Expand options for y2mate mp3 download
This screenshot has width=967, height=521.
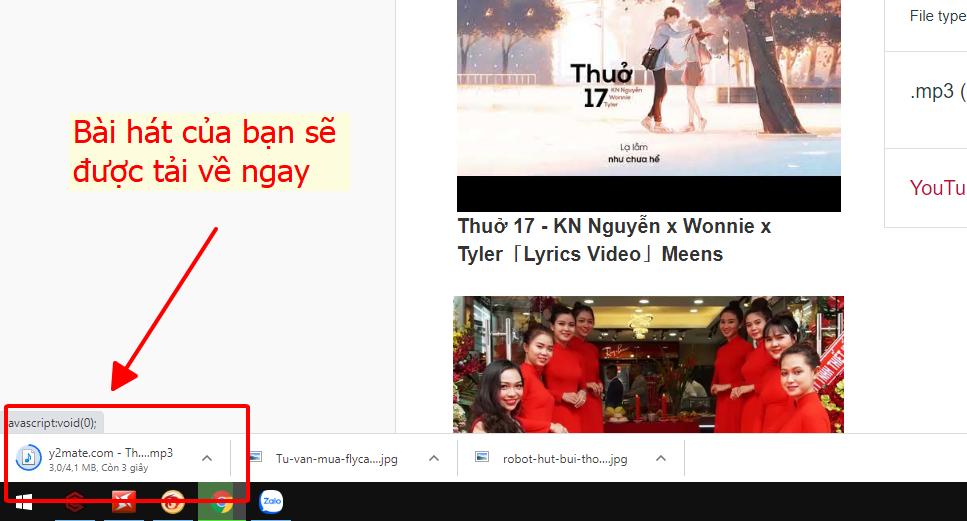(207, 458)
